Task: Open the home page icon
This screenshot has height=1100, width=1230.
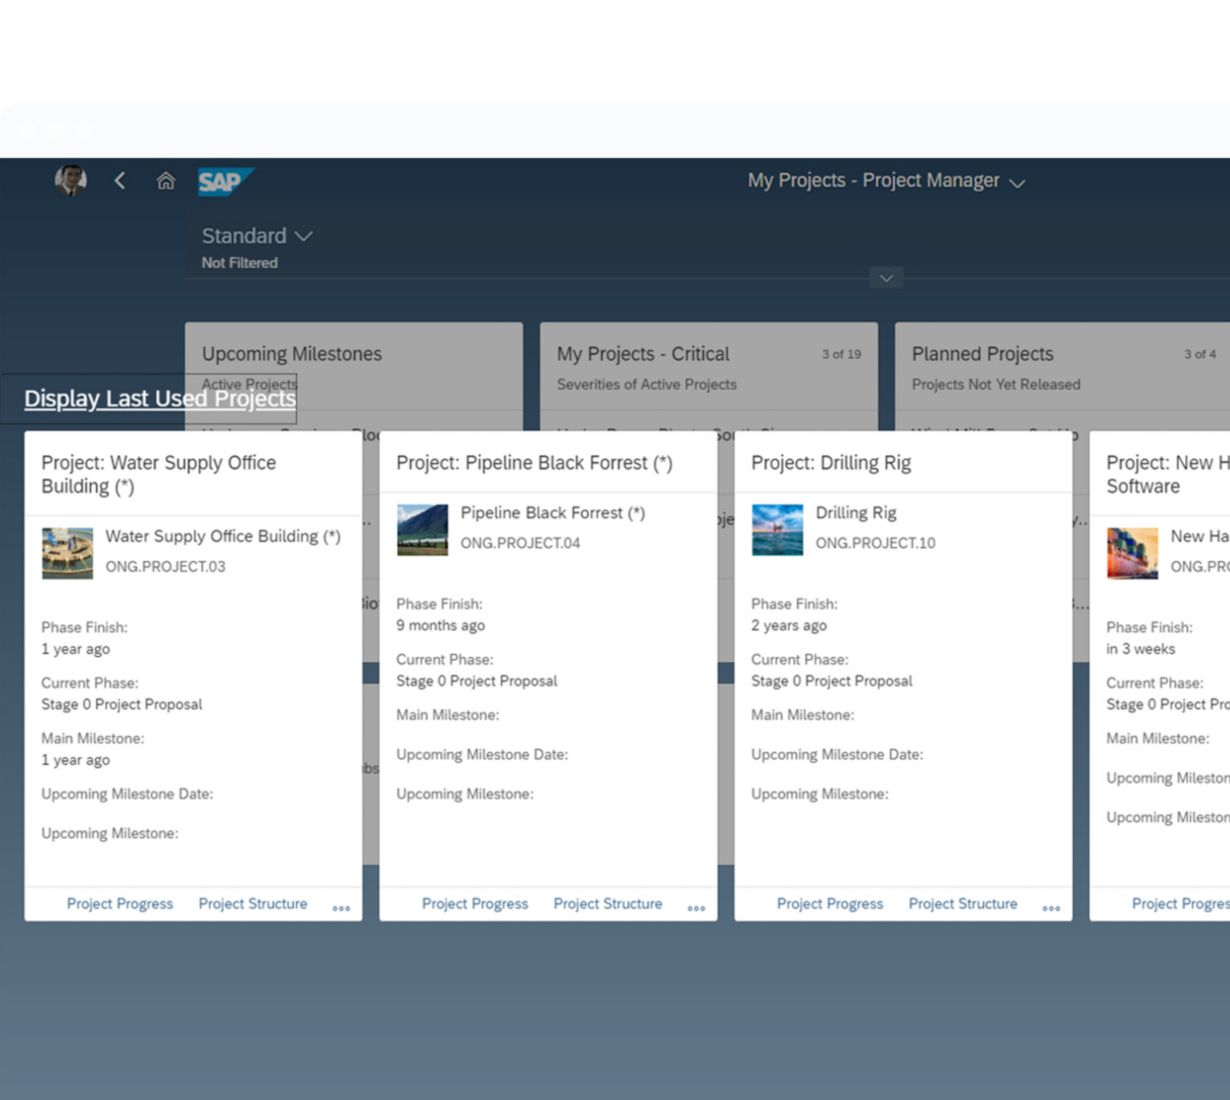Action: coord(166,181)
